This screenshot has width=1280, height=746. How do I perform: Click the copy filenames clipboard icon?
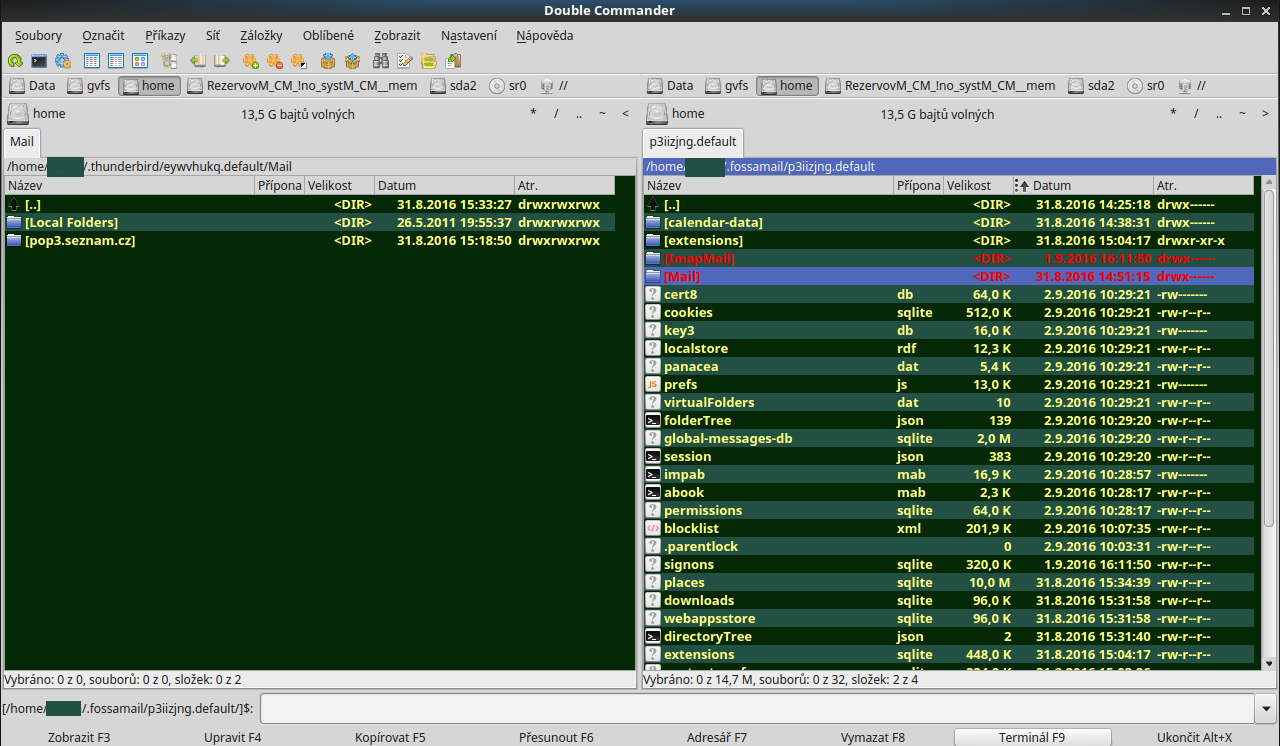(x=453, y=61)
